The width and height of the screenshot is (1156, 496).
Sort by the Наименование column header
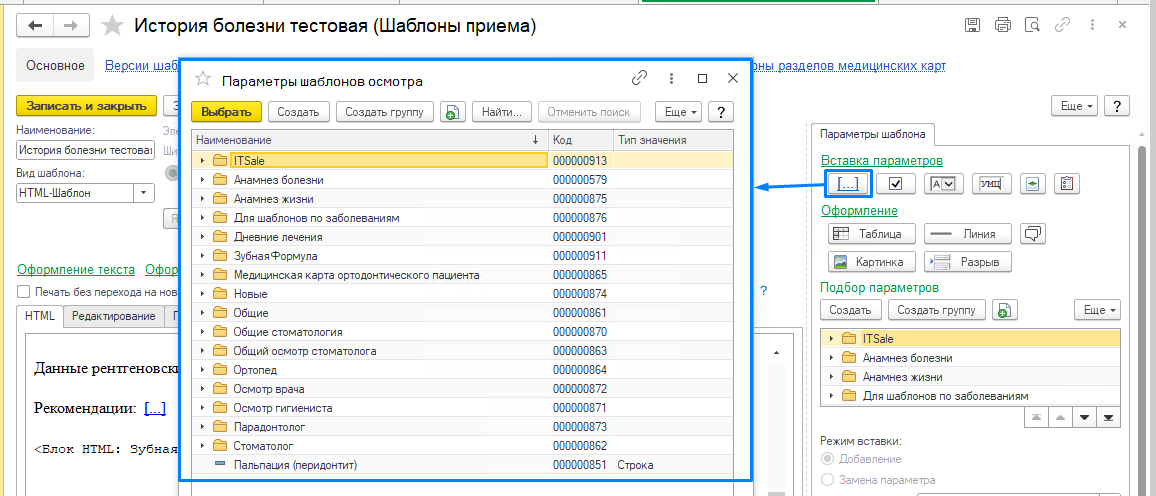[x=369, y=140]
